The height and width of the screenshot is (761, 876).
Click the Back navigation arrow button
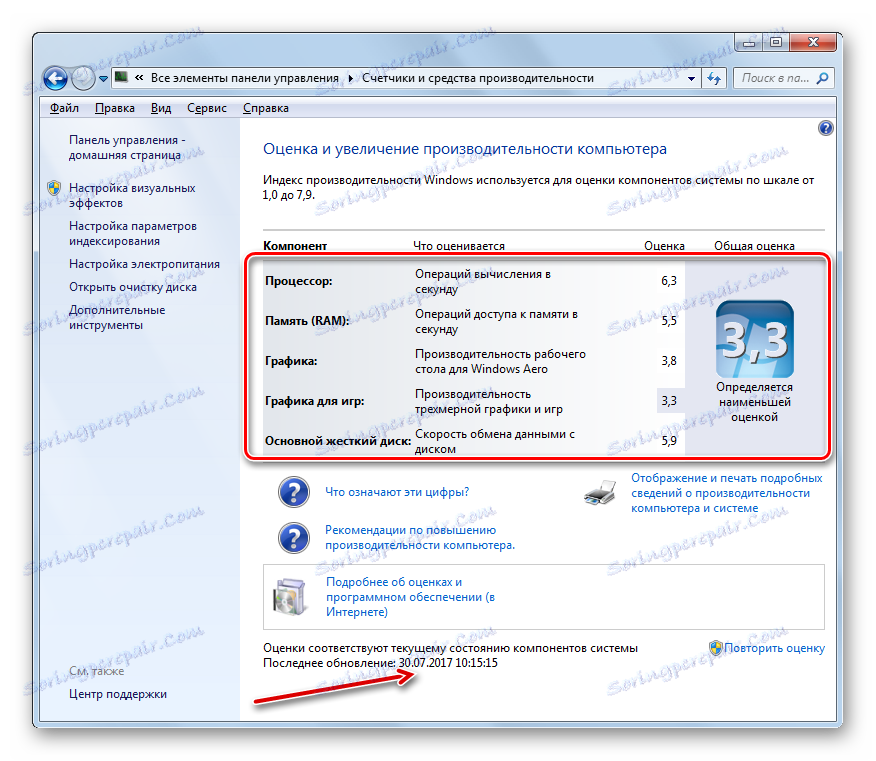click(55, 78)
